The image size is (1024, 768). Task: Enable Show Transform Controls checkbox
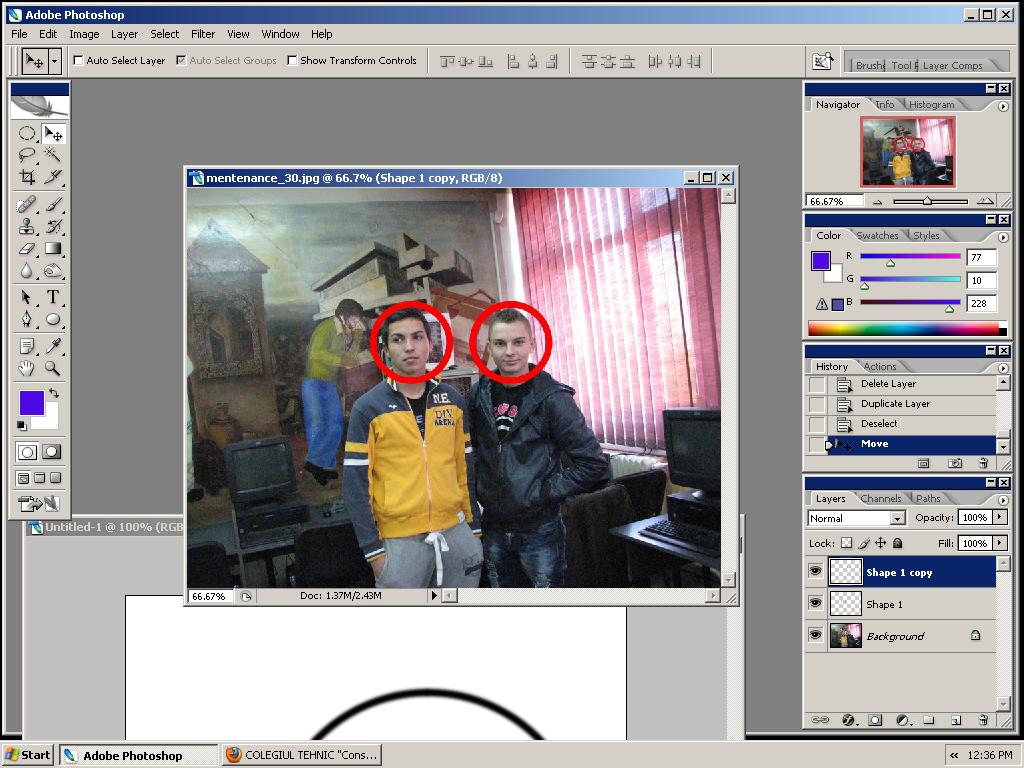click(x=292, y=60)
